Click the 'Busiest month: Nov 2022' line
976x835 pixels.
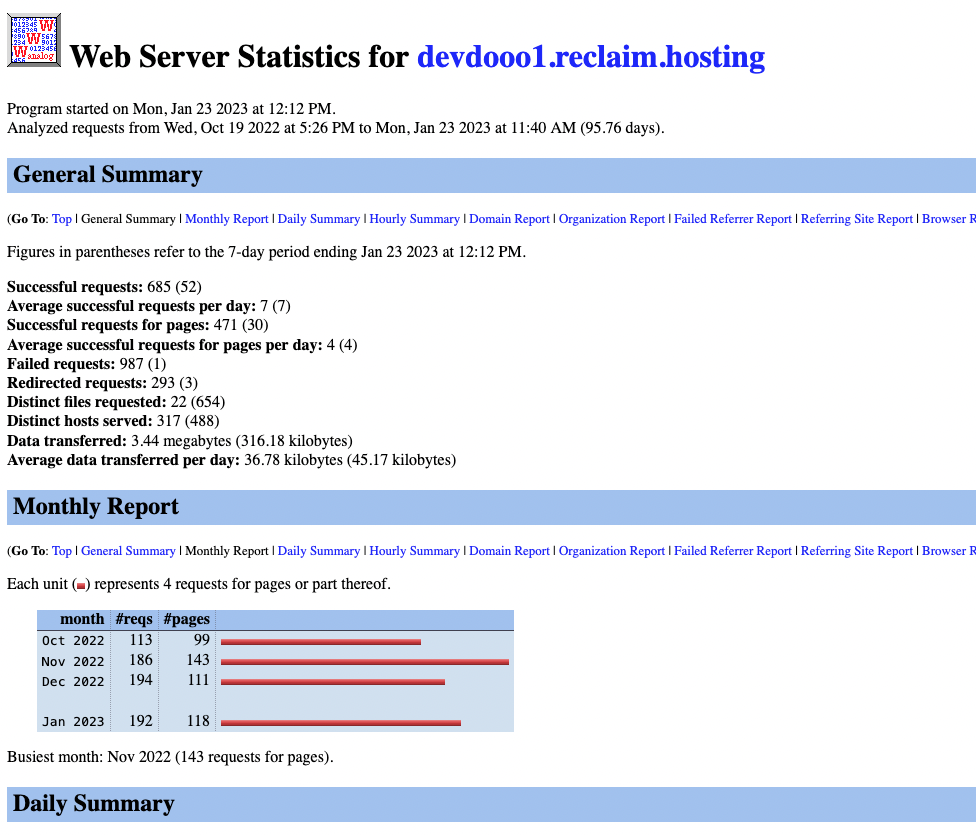click(x=170, y=757)
